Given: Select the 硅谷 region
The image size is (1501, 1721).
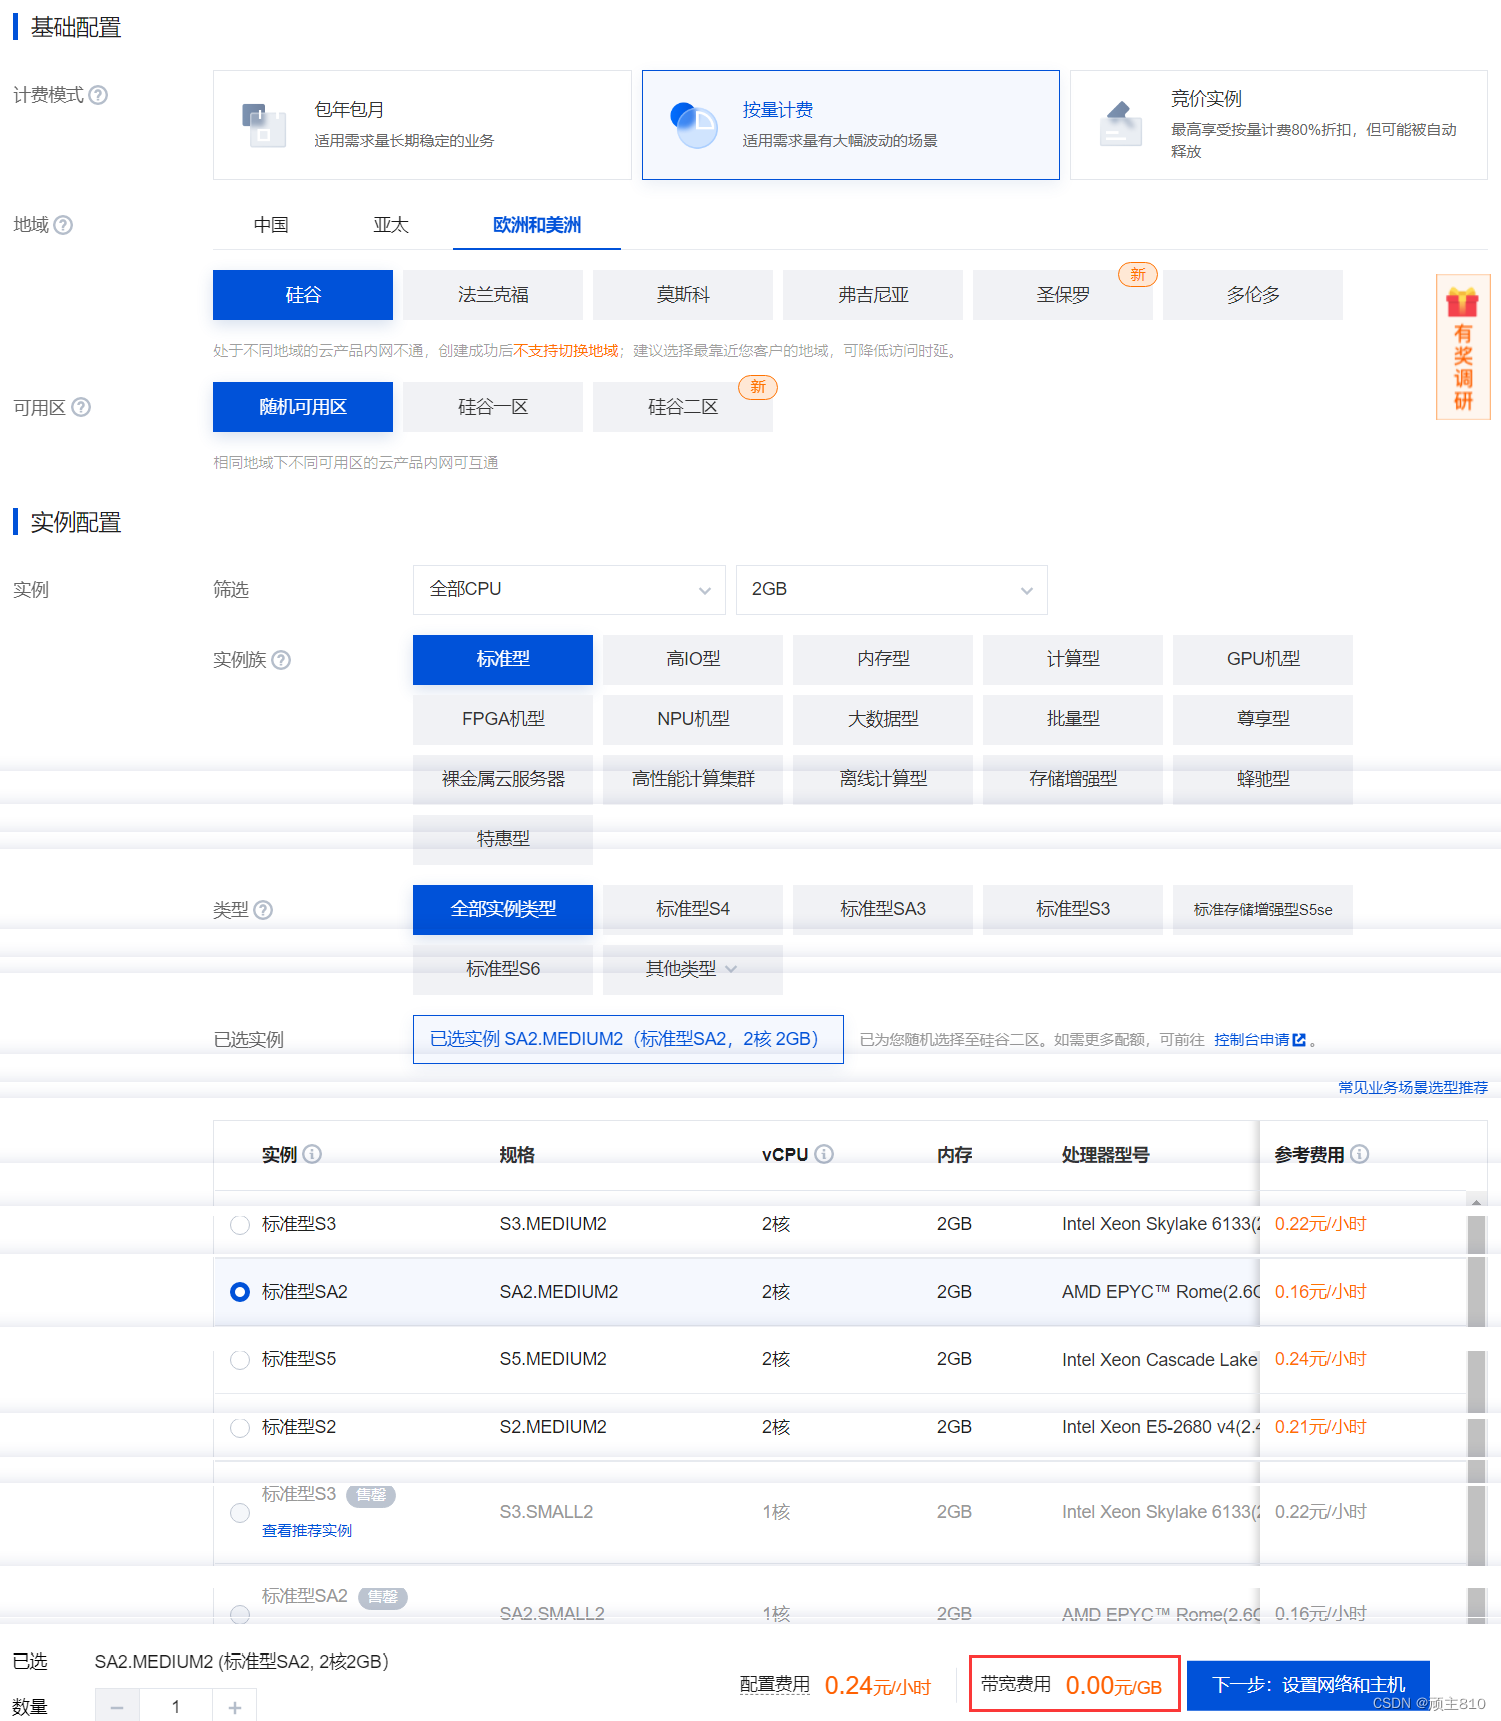Looking at the screenshot, I should click(303, 295).
